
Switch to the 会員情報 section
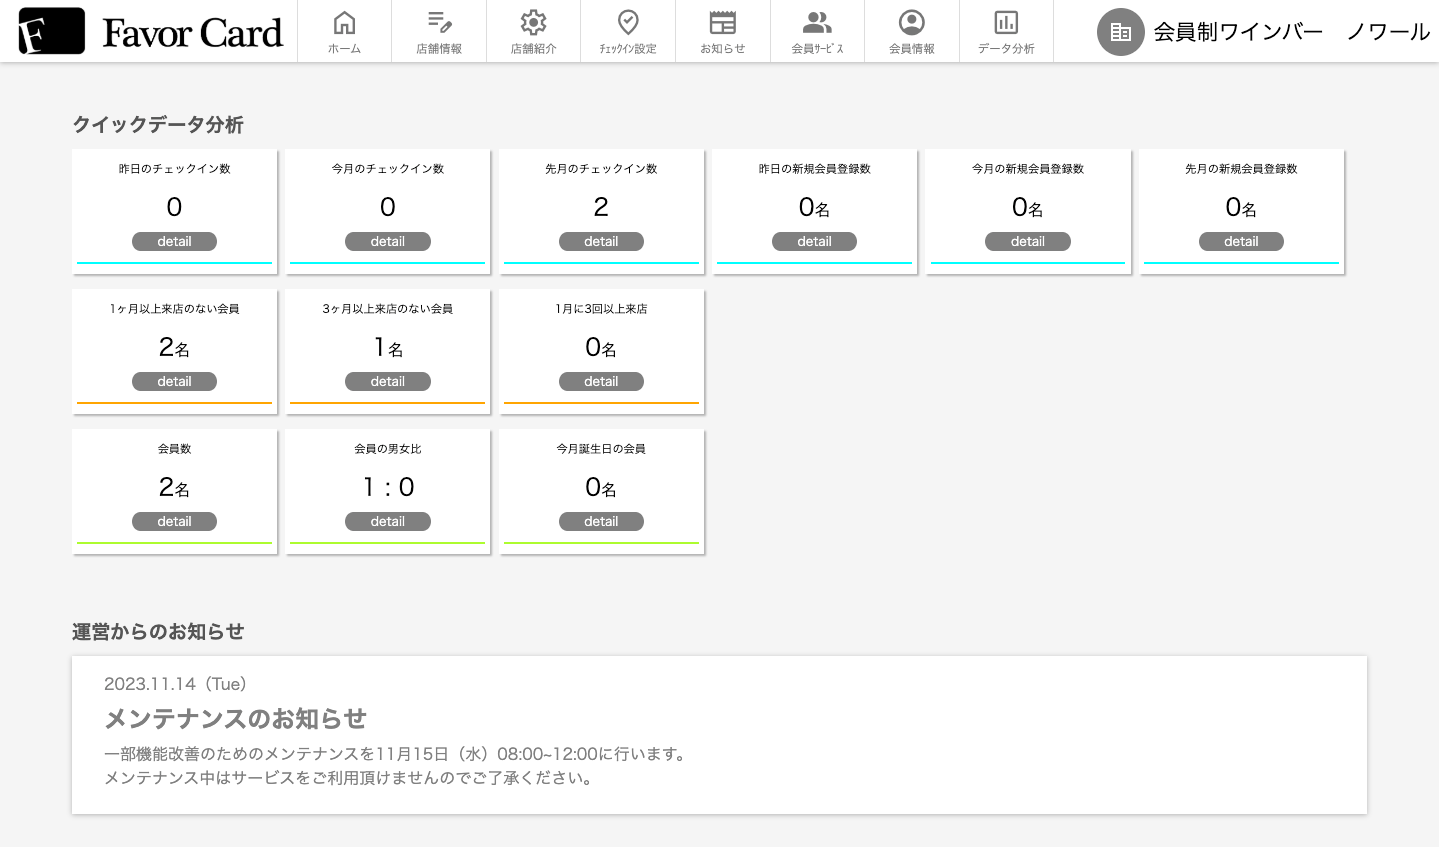[911, 31]
